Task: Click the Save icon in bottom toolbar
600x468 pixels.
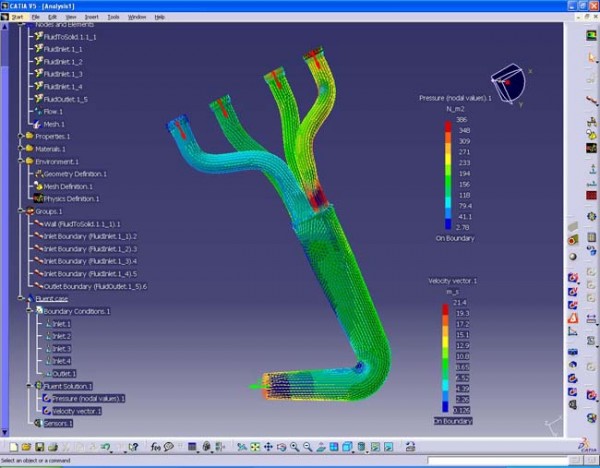Action: click(x=40, y=445)
